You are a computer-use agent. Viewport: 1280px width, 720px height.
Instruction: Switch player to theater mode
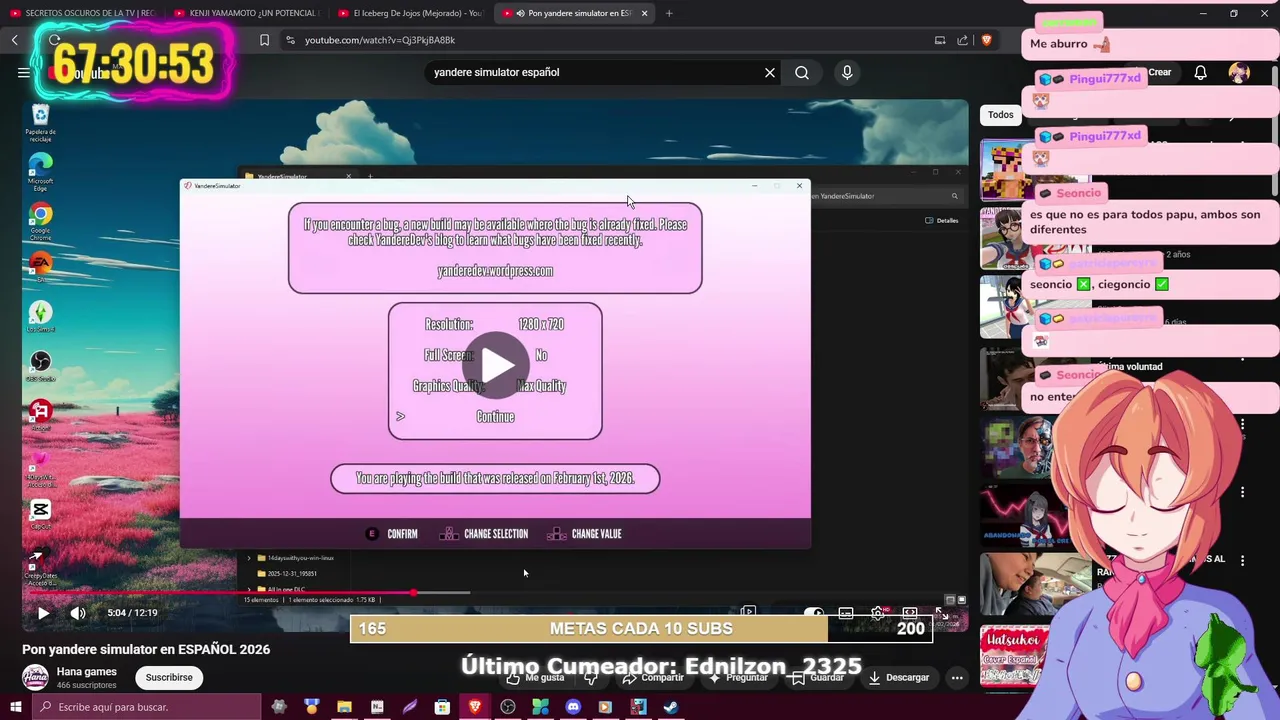tap(909, 612)
